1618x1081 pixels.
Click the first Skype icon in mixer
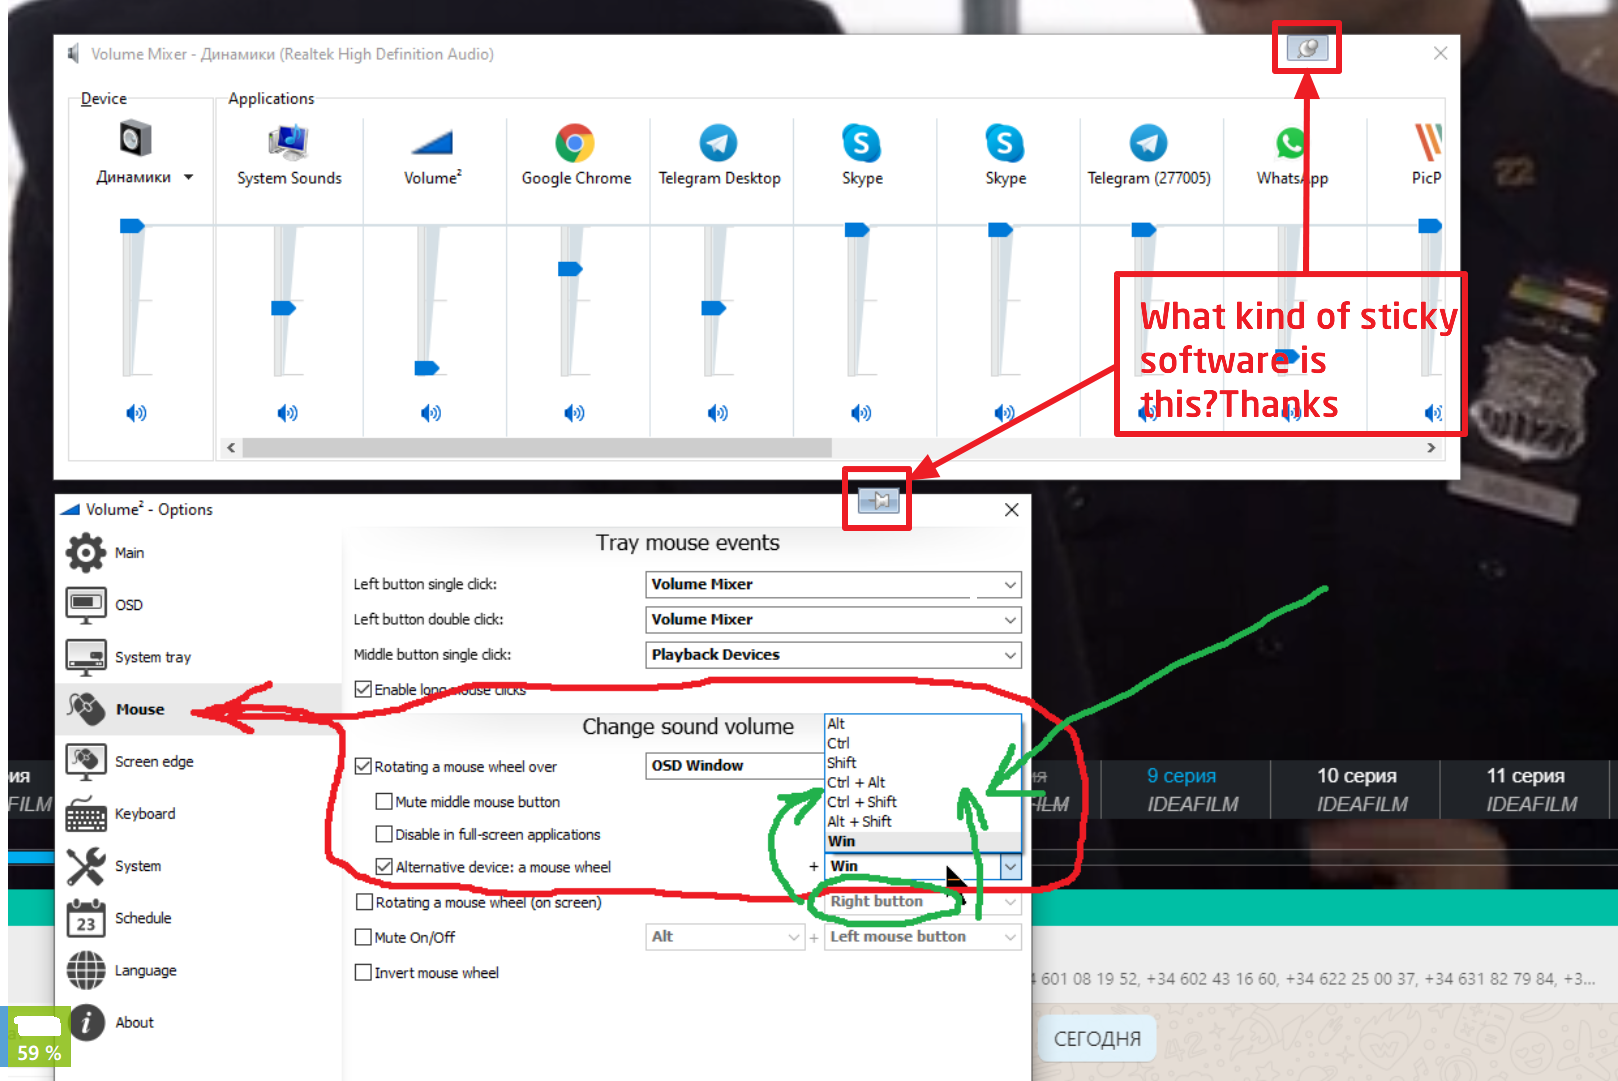861,143
